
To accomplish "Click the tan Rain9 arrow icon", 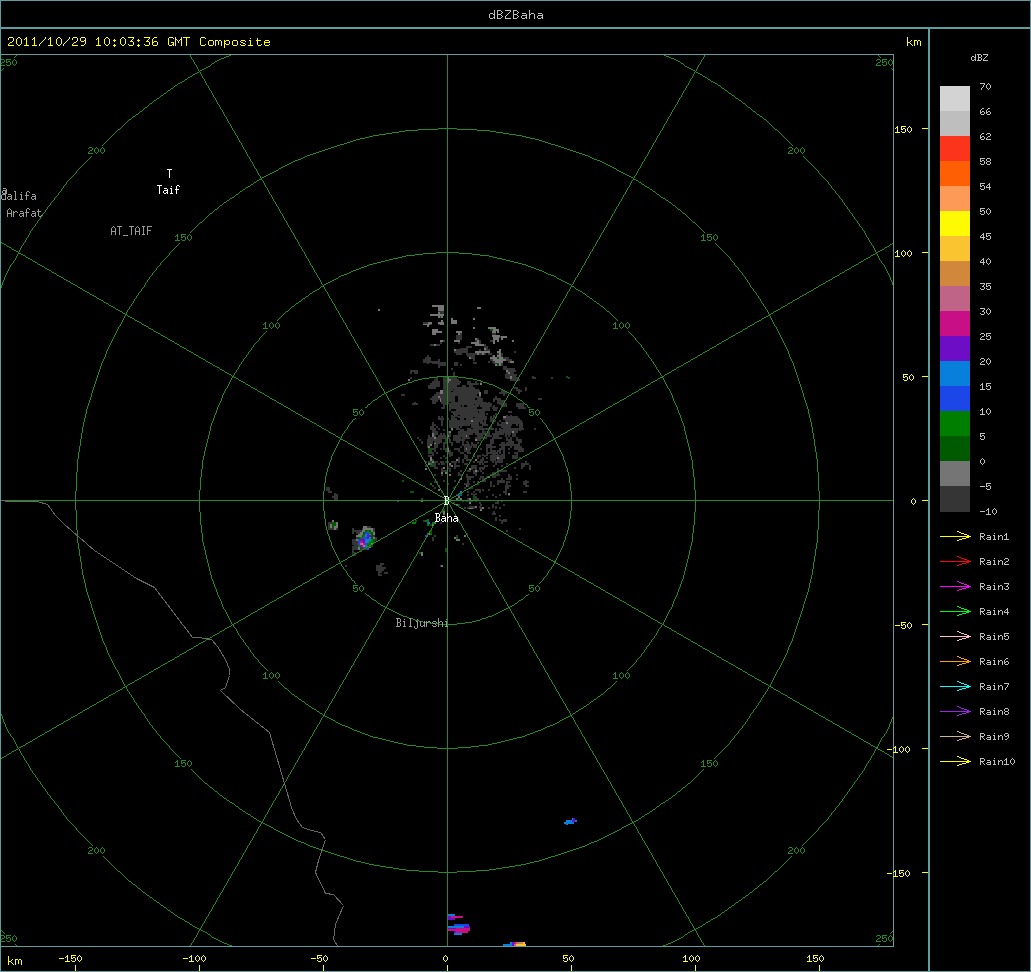I will click(955, 737).
